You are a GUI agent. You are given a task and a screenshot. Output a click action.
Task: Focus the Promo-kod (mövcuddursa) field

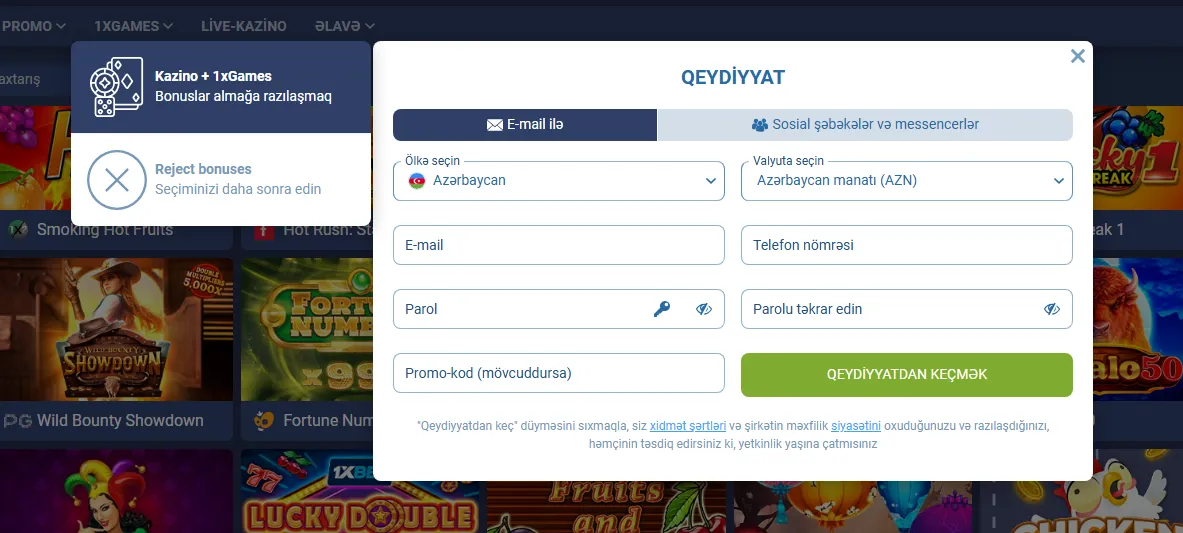point(558,373)
